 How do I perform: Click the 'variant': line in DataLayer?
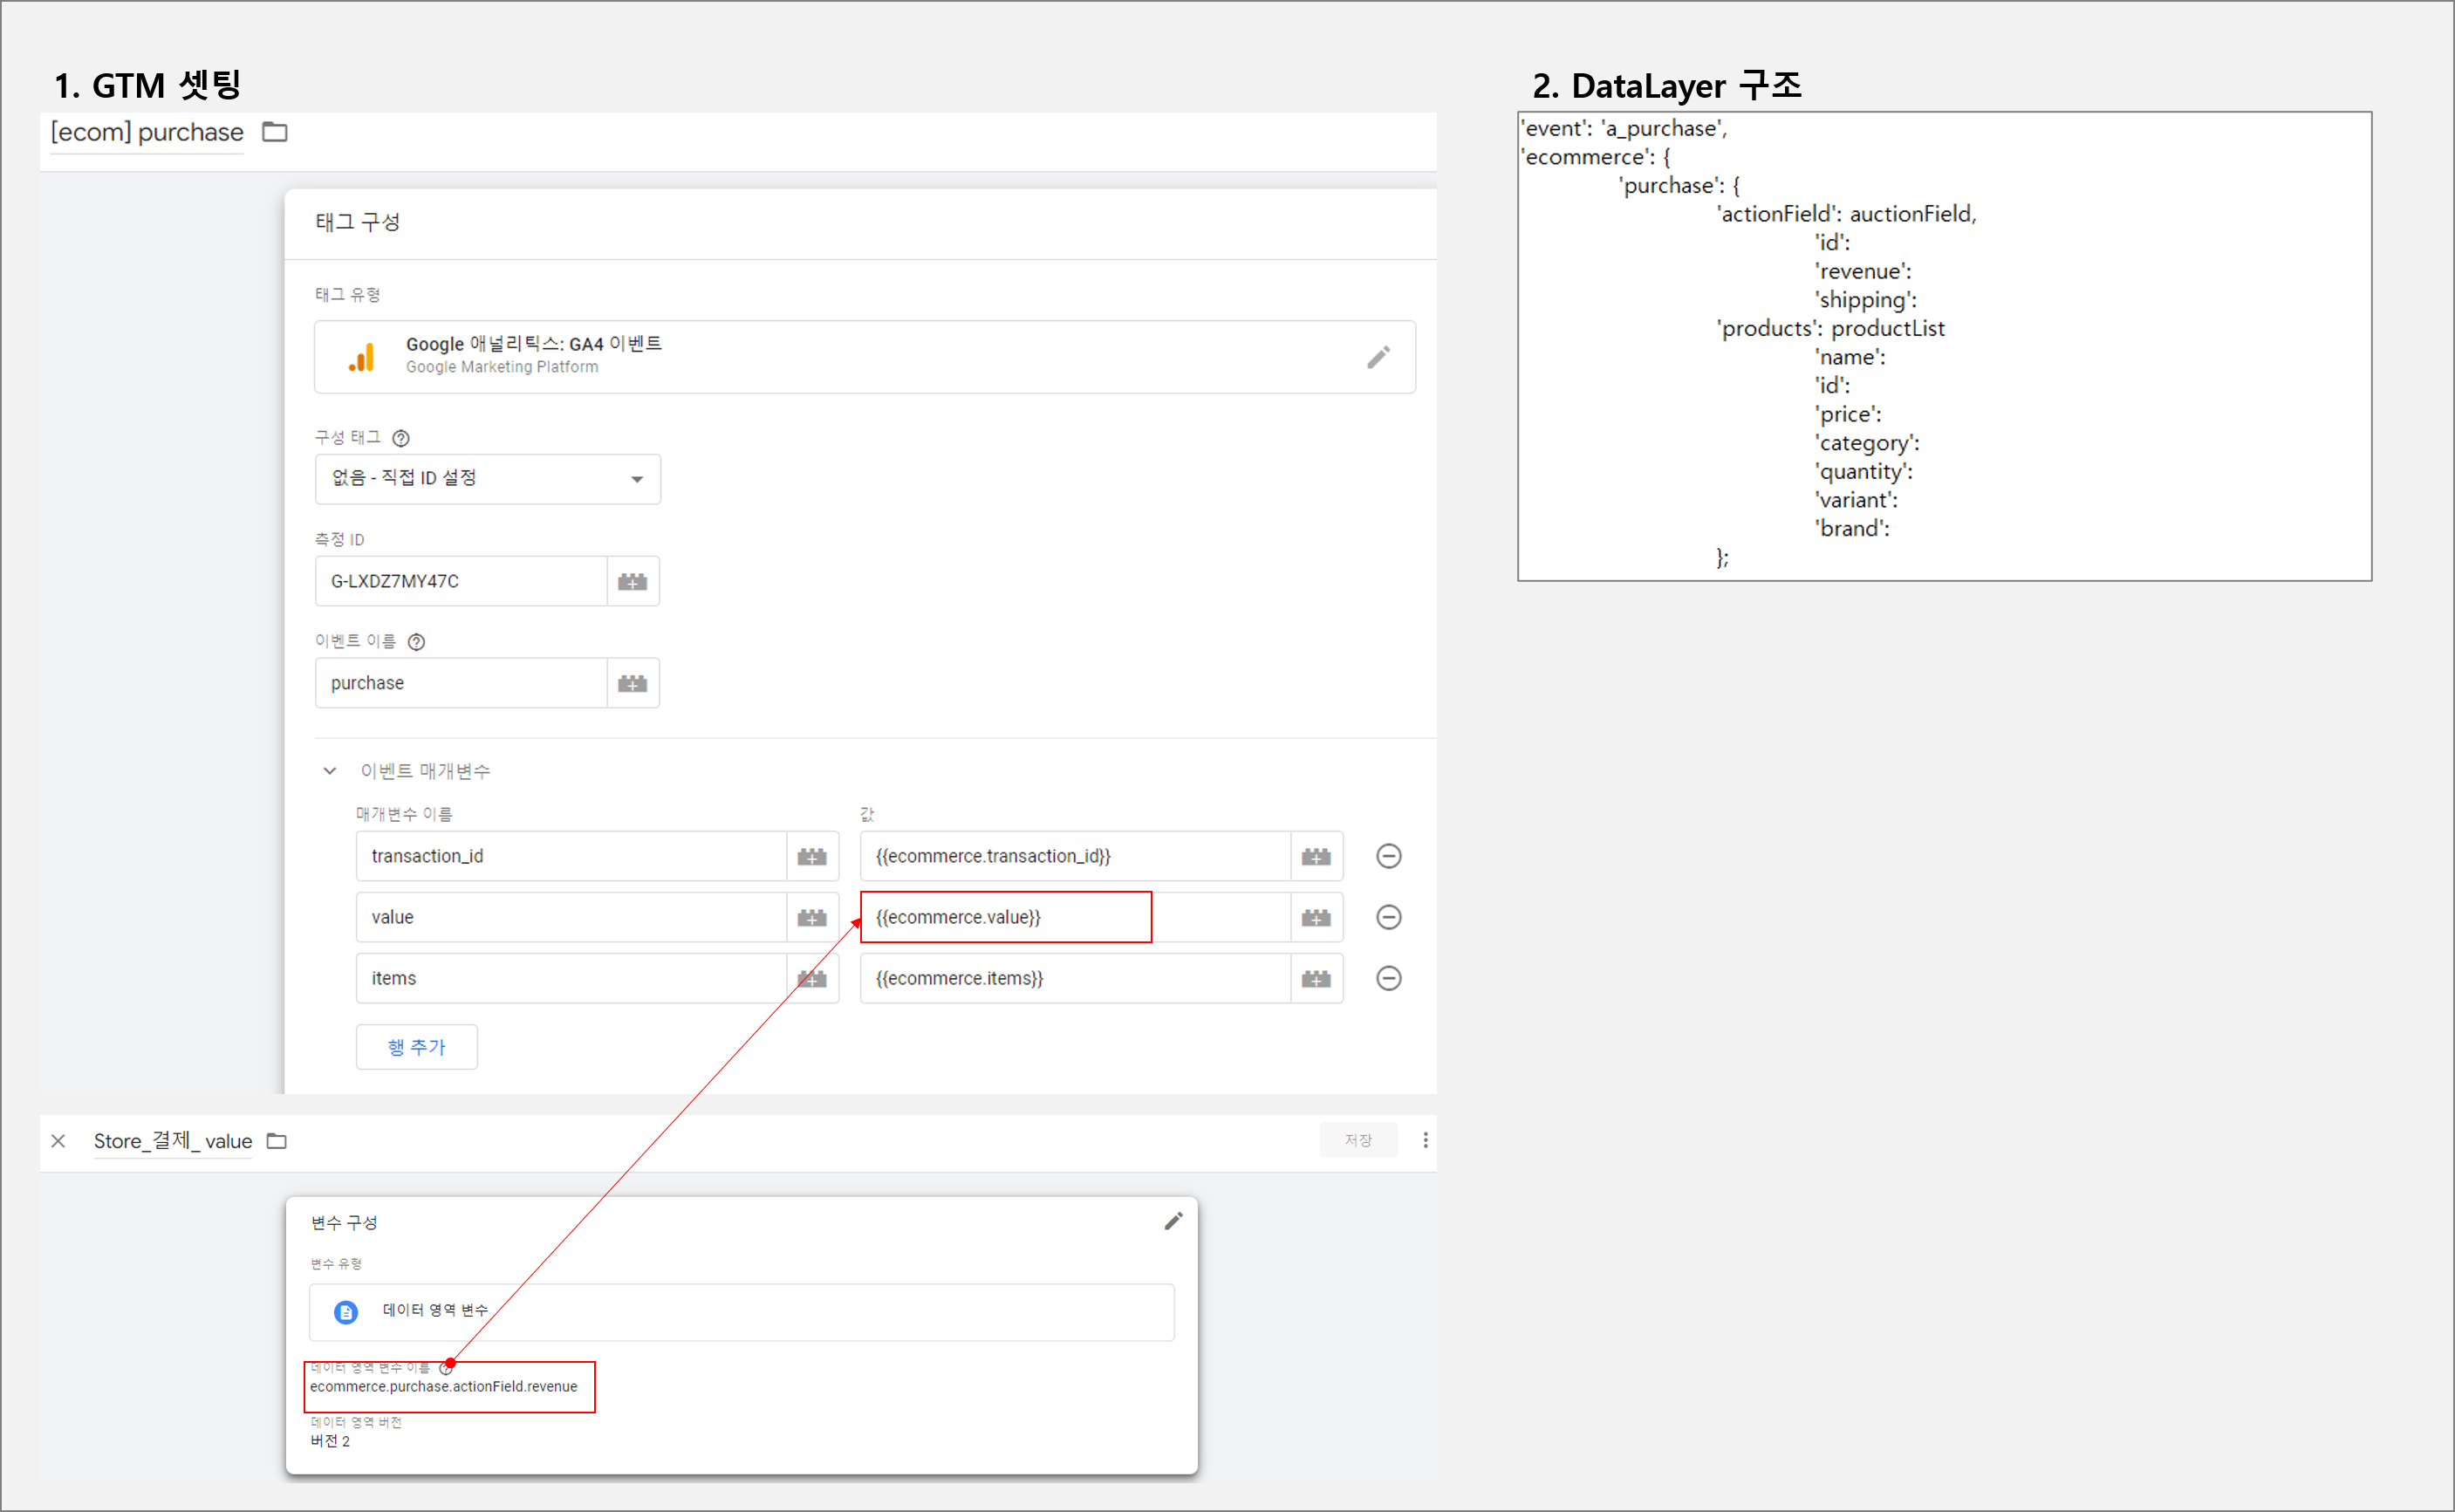click(x=1856, y=500)
